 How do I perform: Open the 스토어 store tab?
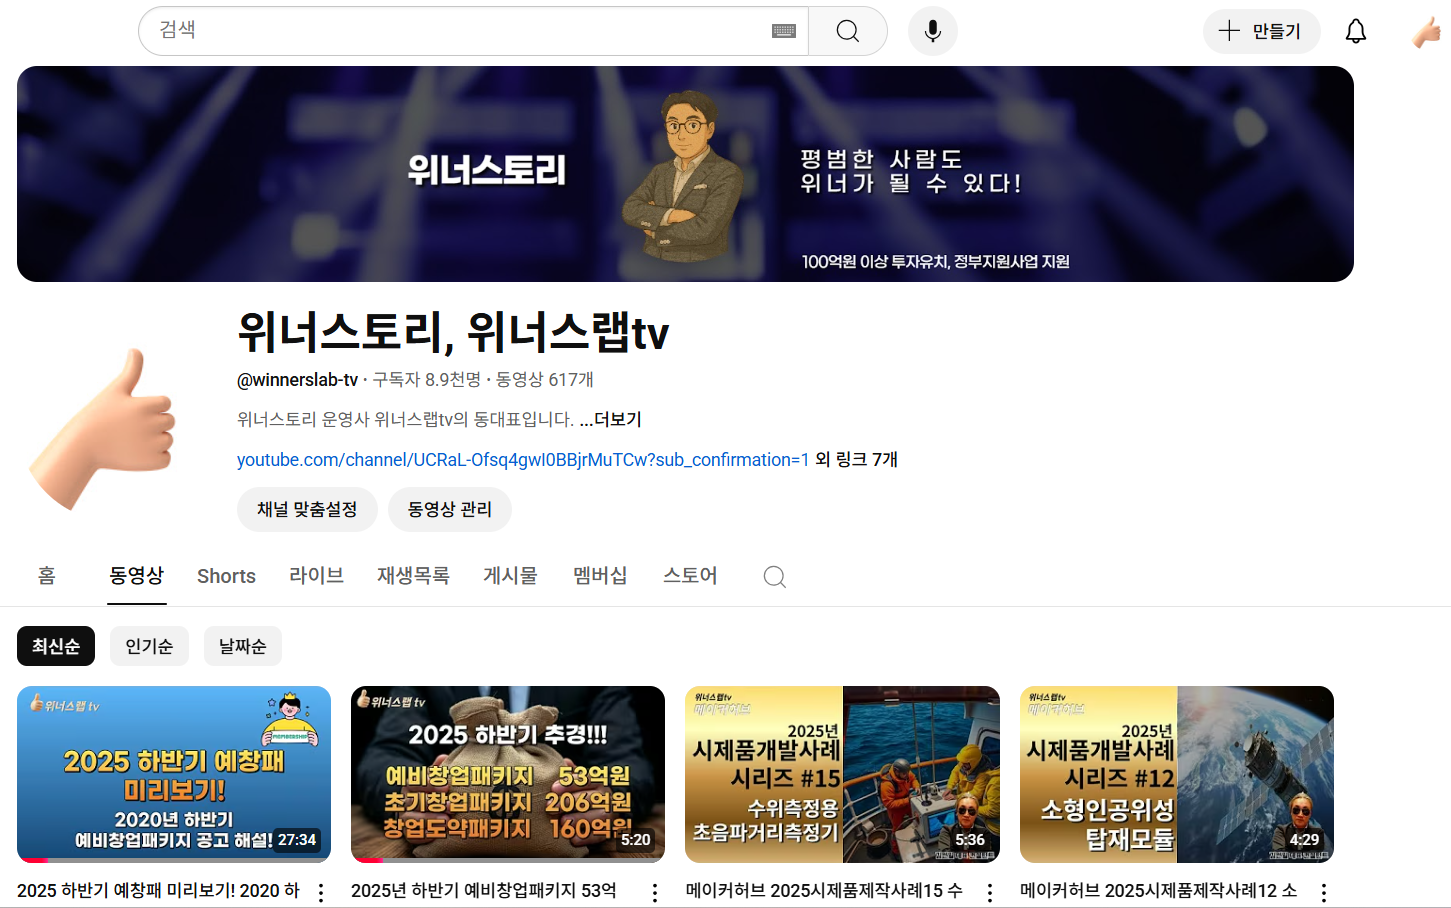click(690, 576)
